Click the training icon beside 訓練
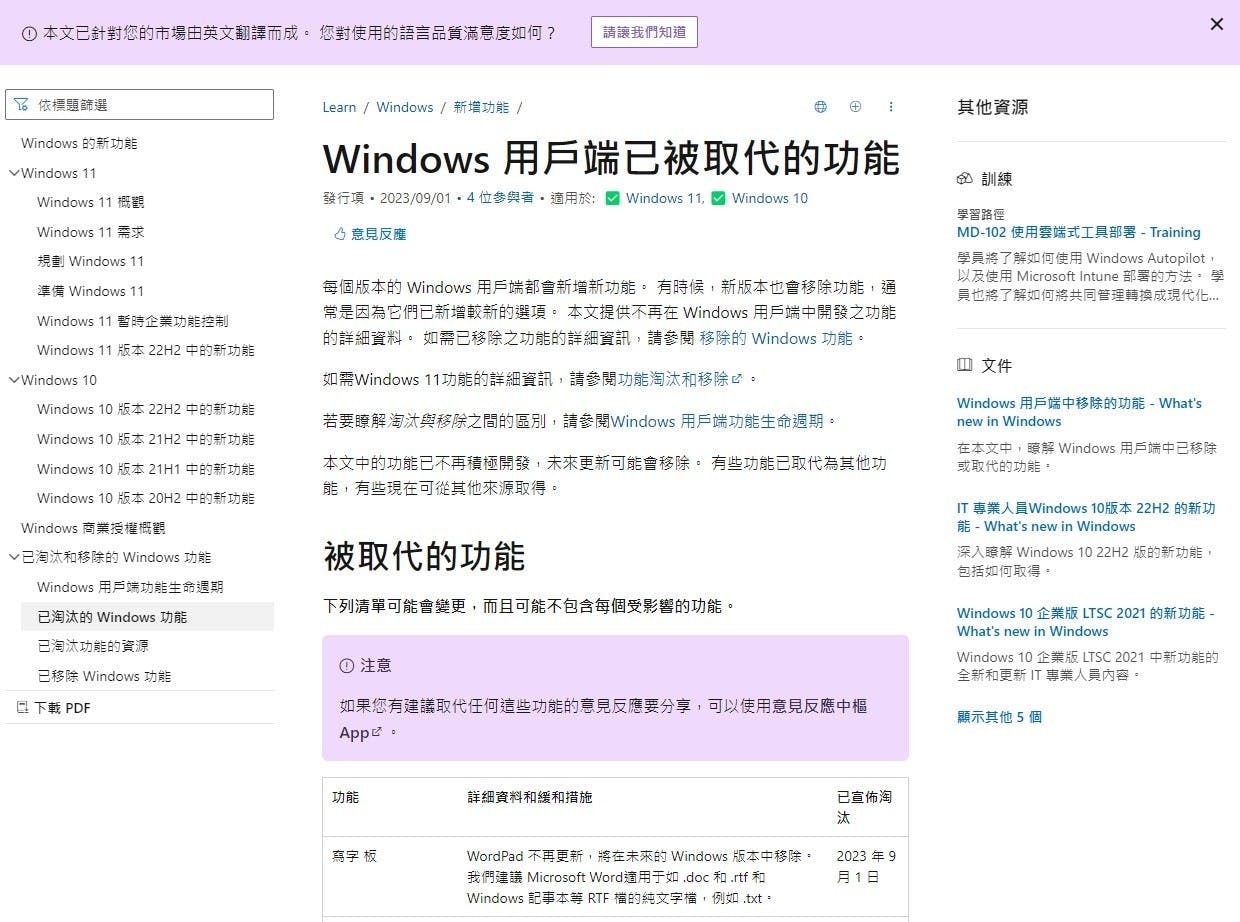 965,179
